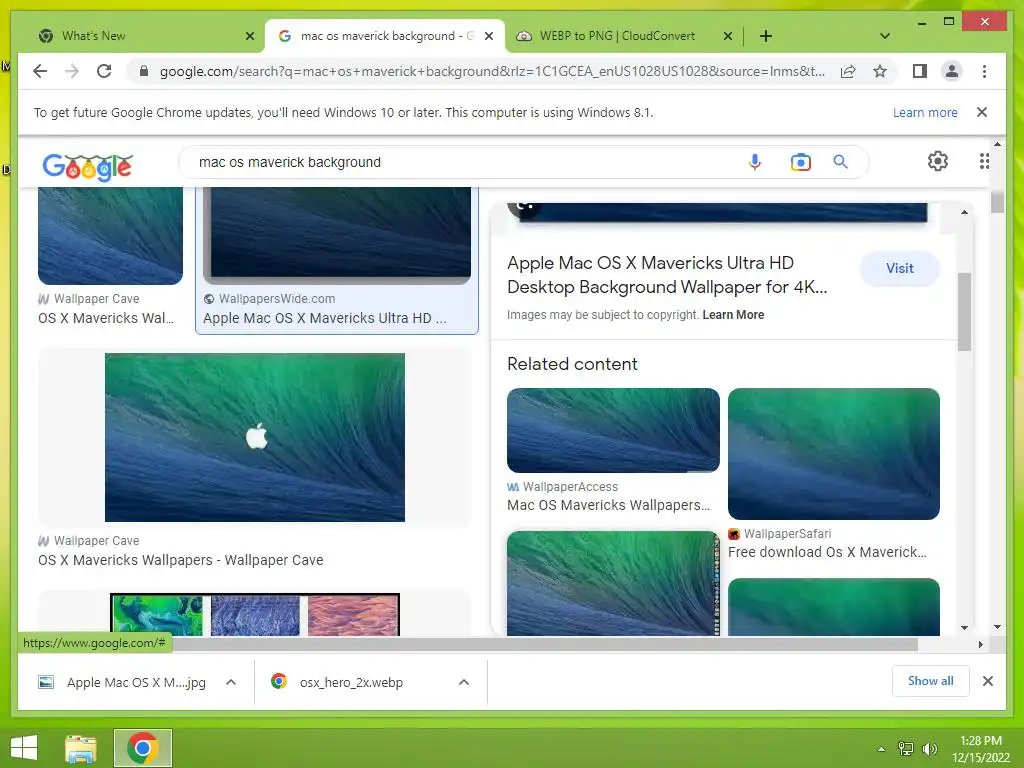1024x768 pixels.
Task: Open Google quick settings gear
Action: 938,161
